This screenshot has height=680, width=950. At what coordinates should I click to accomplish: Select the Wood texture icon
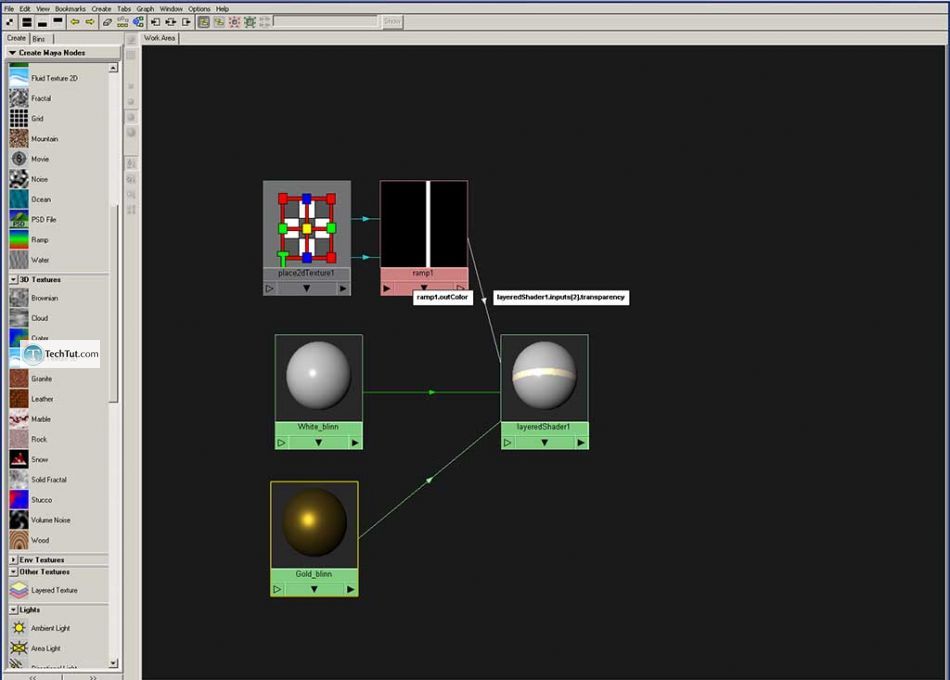(19, 540)
